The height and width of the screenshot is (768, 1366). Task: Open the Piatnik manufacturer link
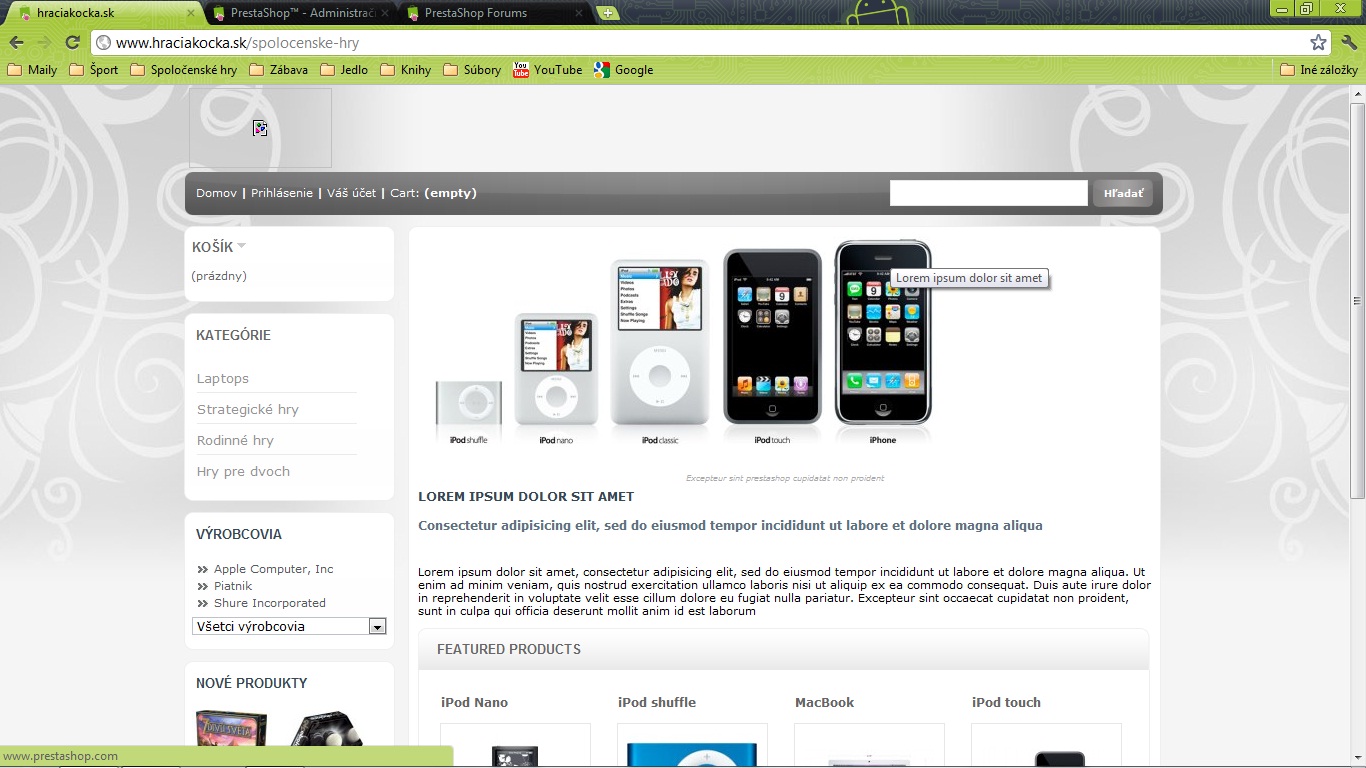[x=233, y=586]
